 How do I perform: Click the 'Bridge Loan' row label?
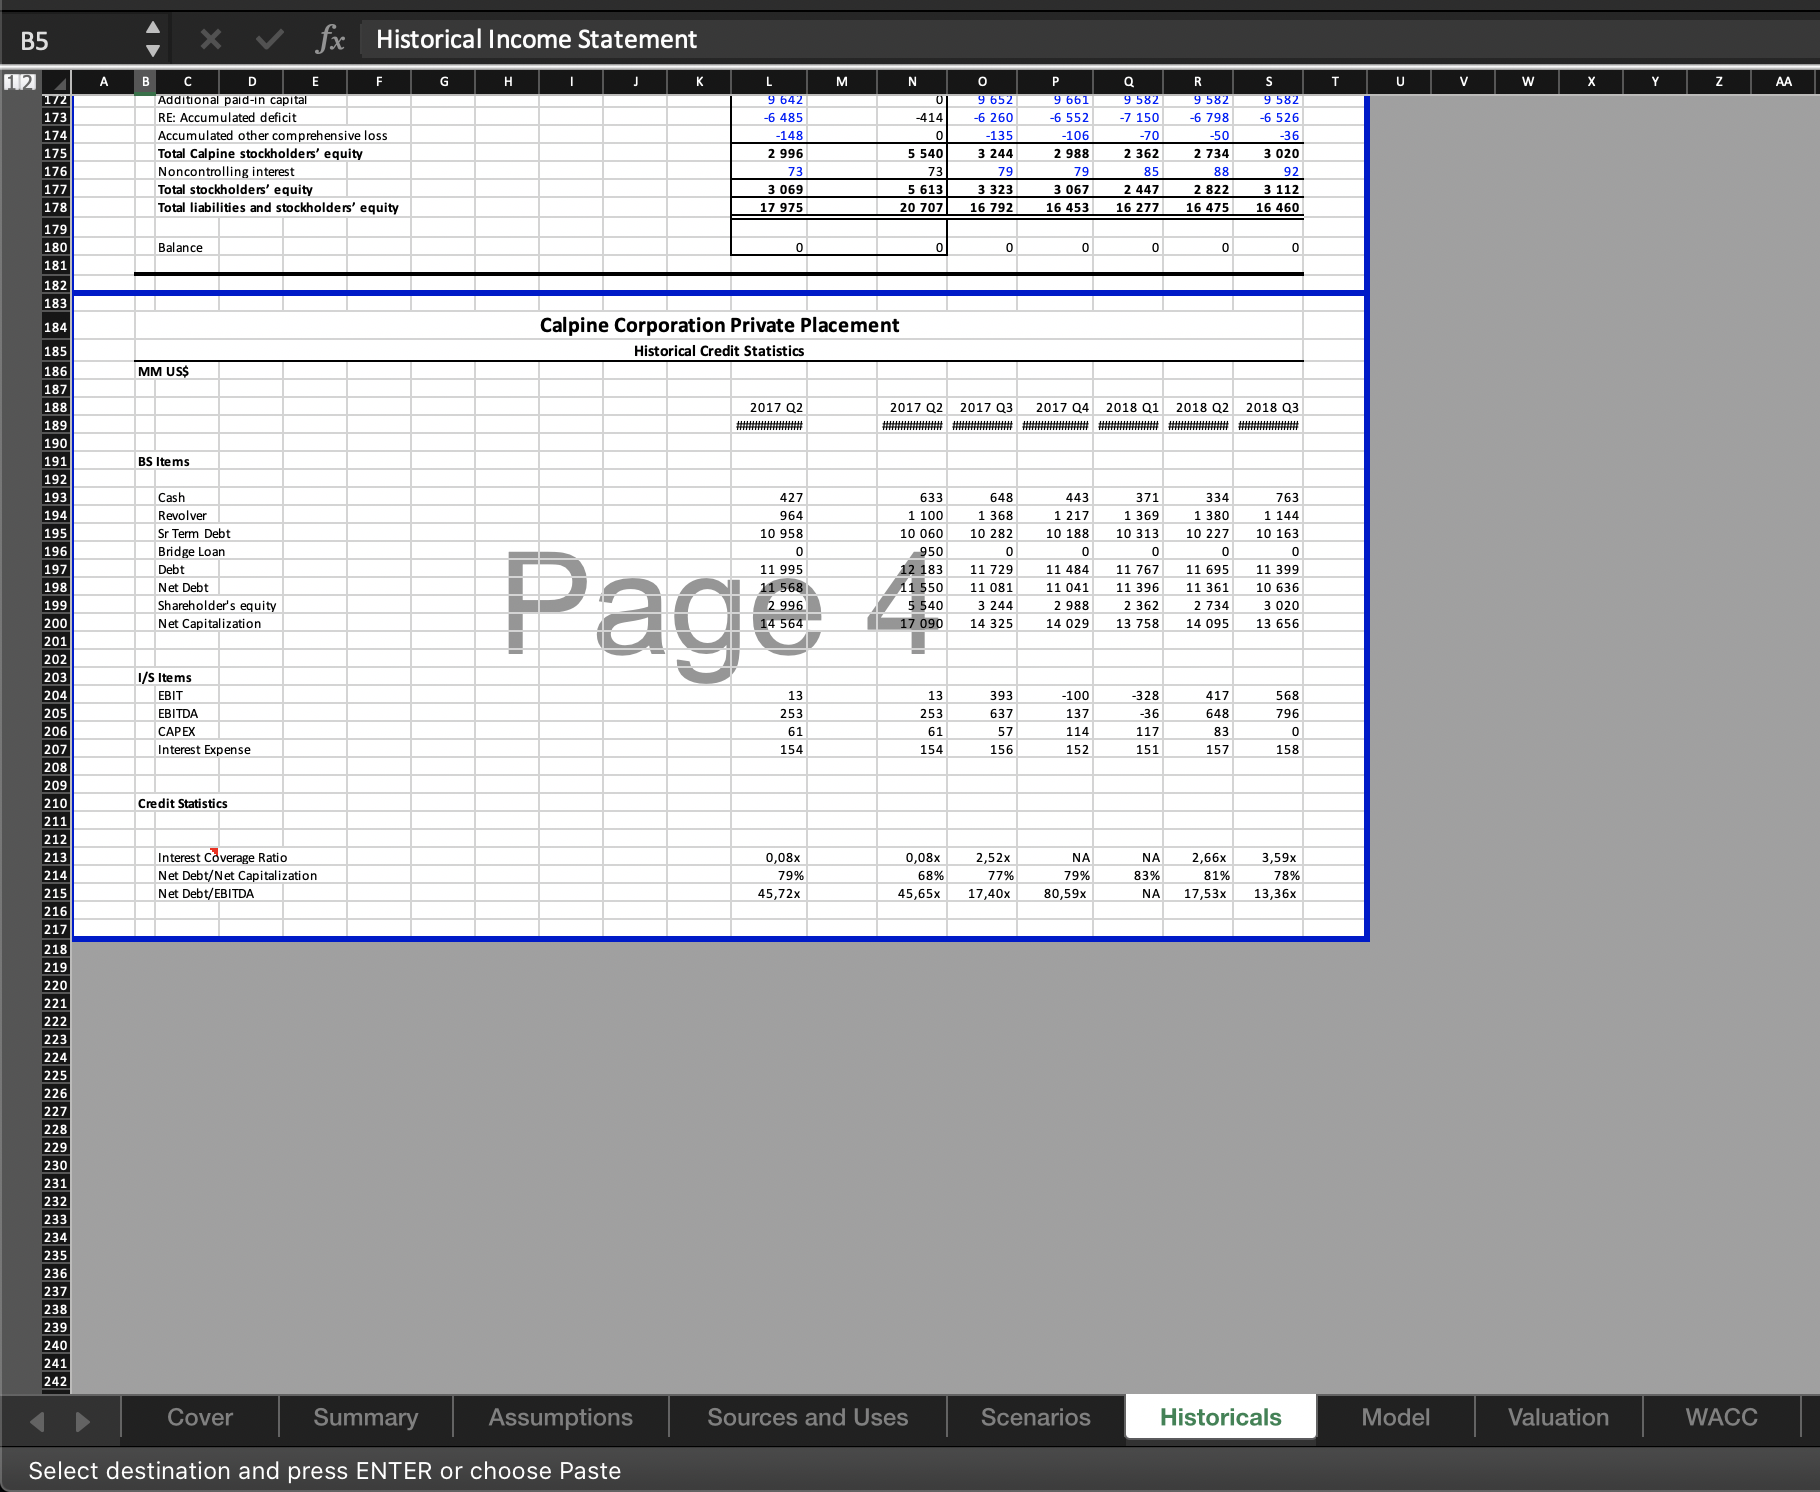tap(191, 551)
